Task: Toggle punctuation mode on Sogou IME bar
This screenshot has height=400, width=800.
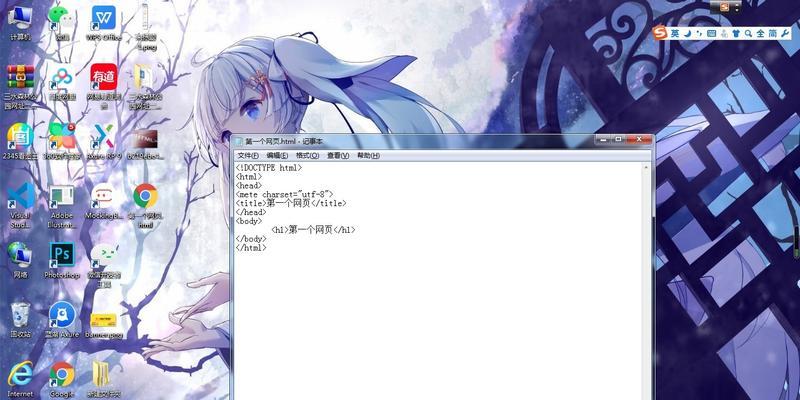Action: point(699,33)
